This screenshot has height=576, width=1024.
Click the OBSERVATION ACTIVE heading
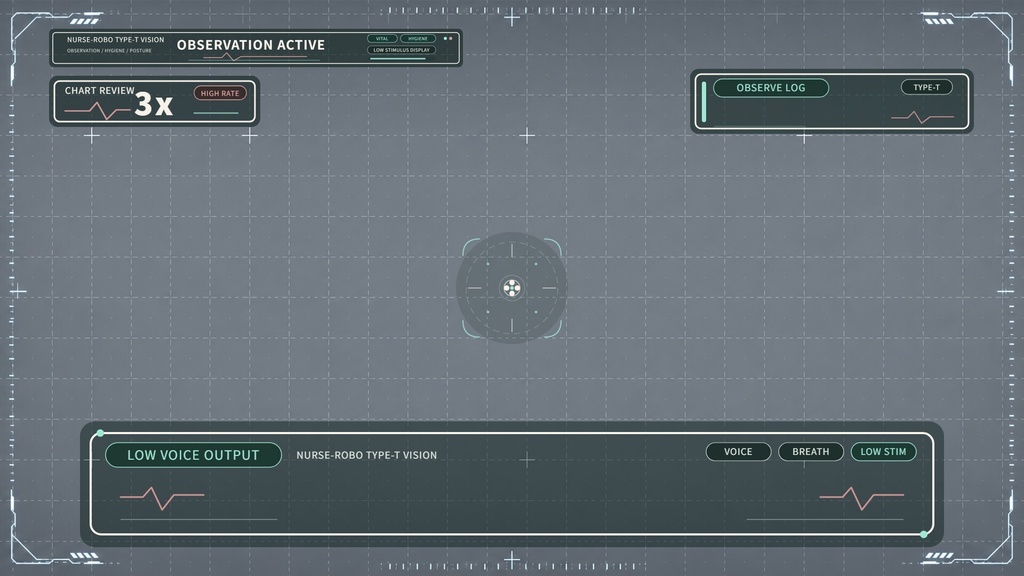(251, 45)
